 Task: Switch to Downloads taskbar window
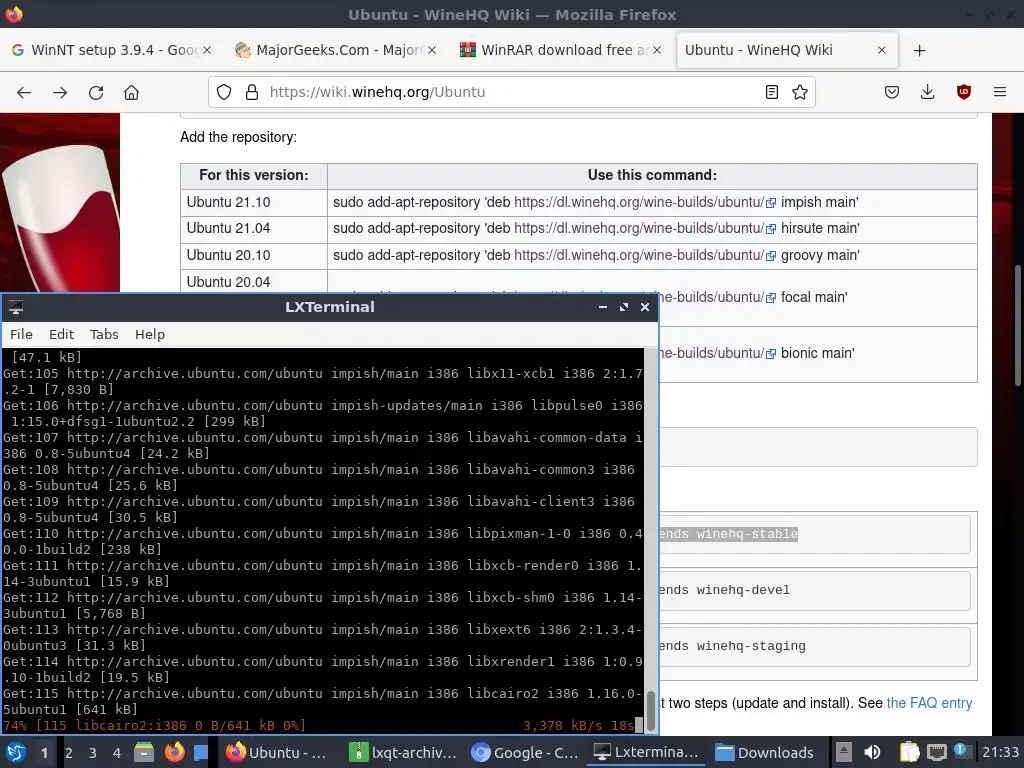pos(764,752)
